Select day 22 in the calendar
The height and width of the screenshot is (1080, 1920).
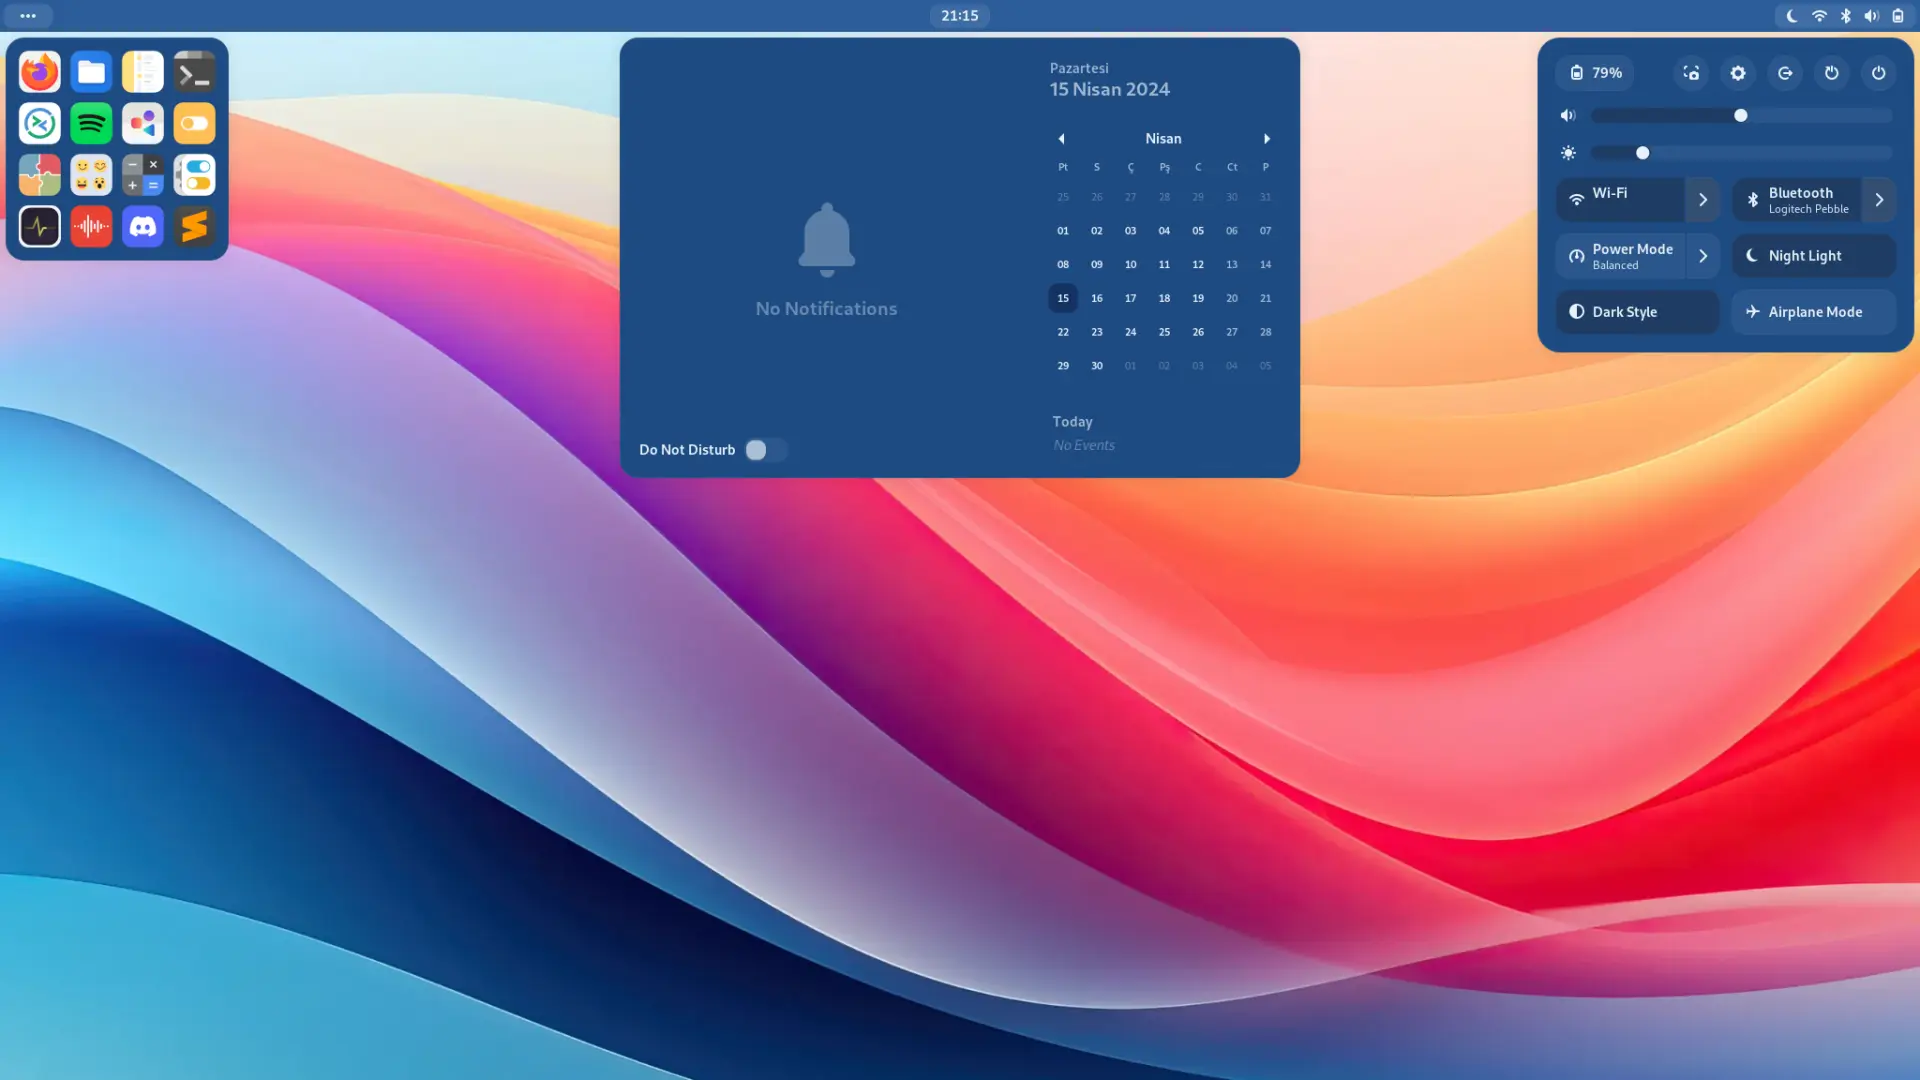point(1063,332)
